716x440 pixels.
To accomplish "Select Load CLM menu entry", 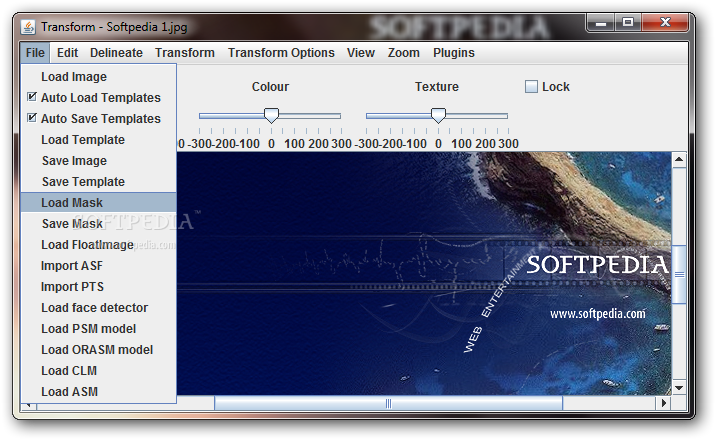I will point(99,371).
